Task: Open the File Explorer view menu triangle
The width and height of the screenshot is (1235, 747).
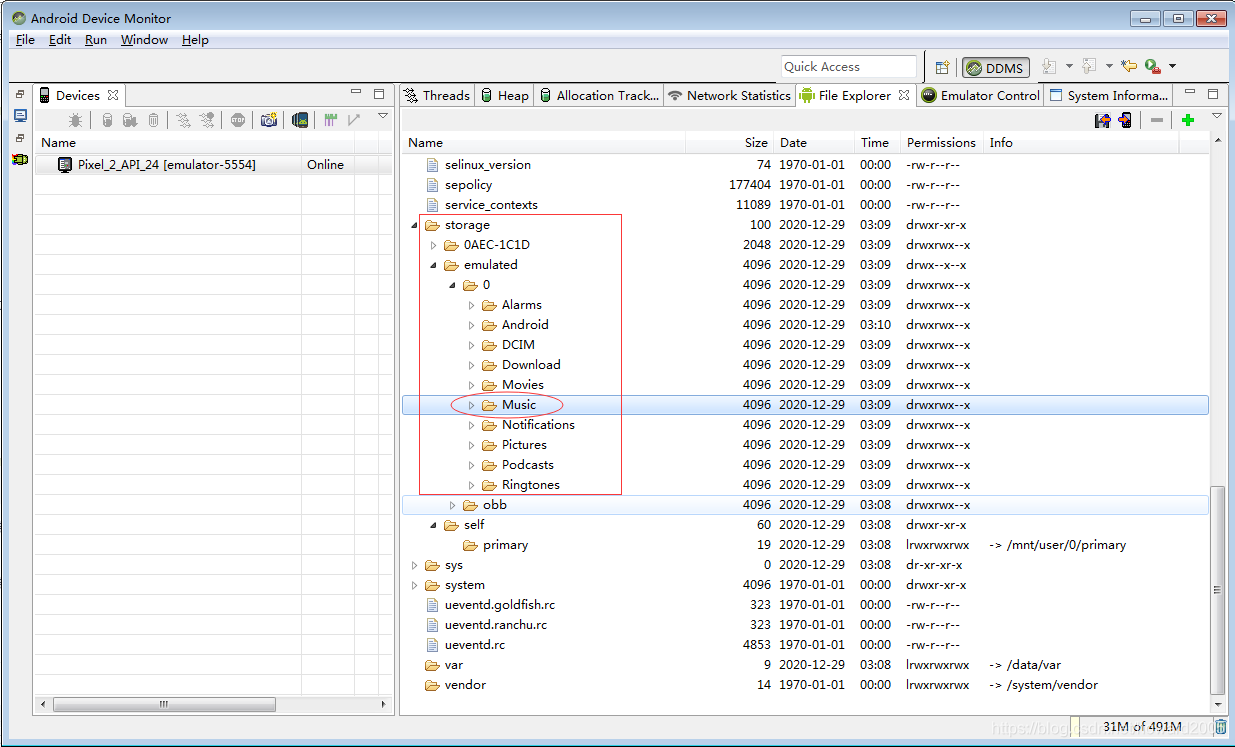Action: coord(1217,117)
